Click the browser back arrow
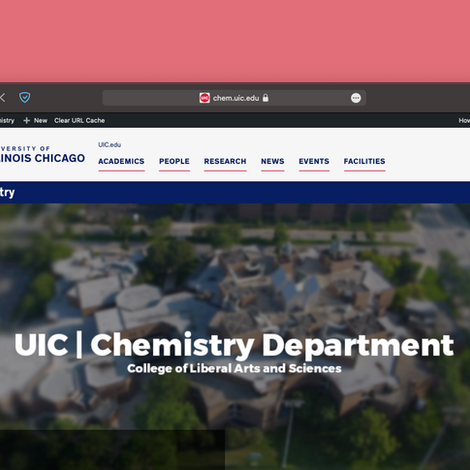Screen dimensions: 470x470 [2, 98]
